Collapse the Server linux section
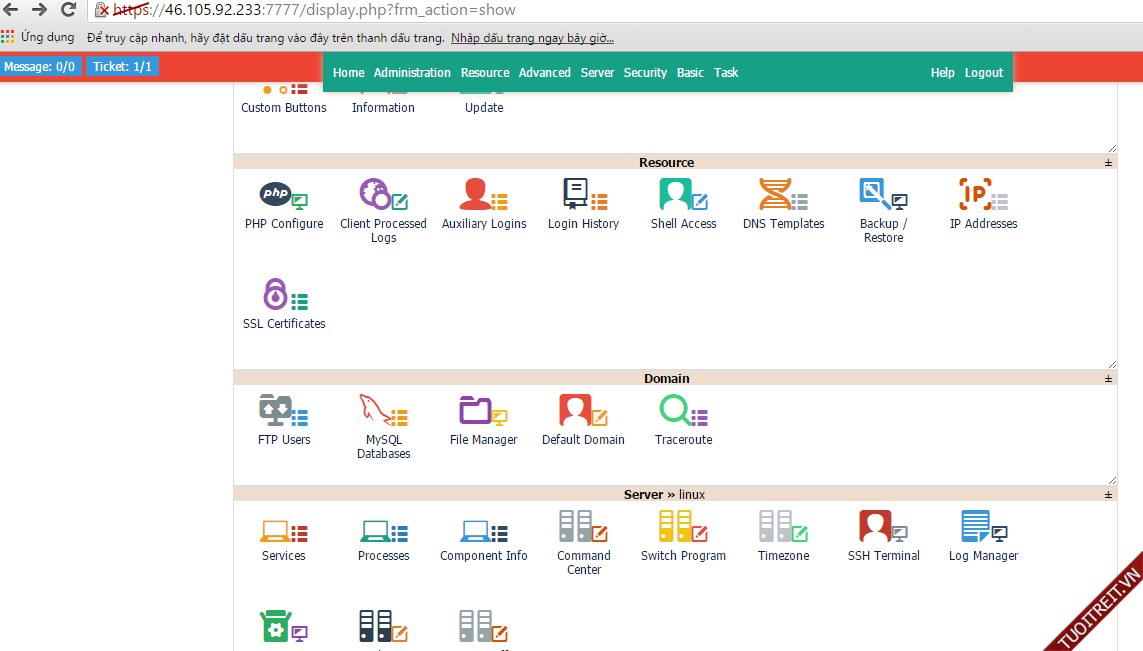 pyautogui.click(x=1108, y=495)
